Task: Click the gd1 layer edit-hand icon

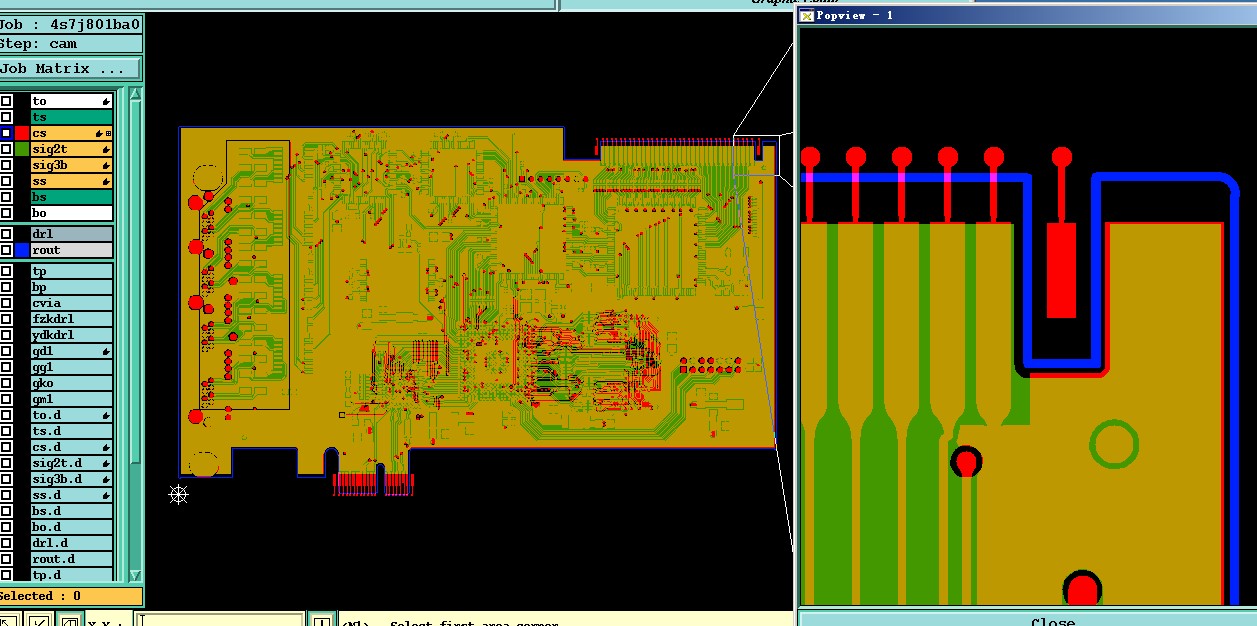Action: pos(104,351)
